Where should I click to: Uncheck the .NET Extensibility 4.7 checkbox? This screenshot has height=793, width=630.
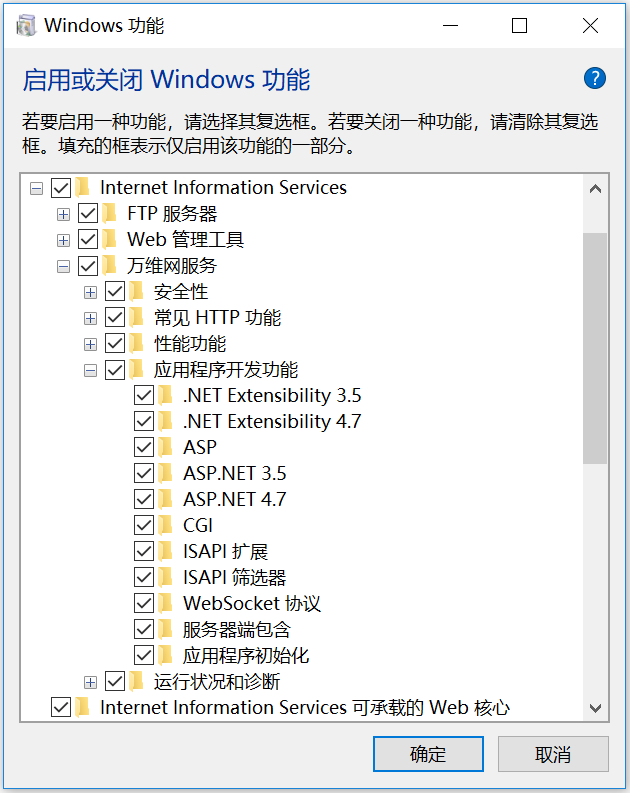coord(144,421)
